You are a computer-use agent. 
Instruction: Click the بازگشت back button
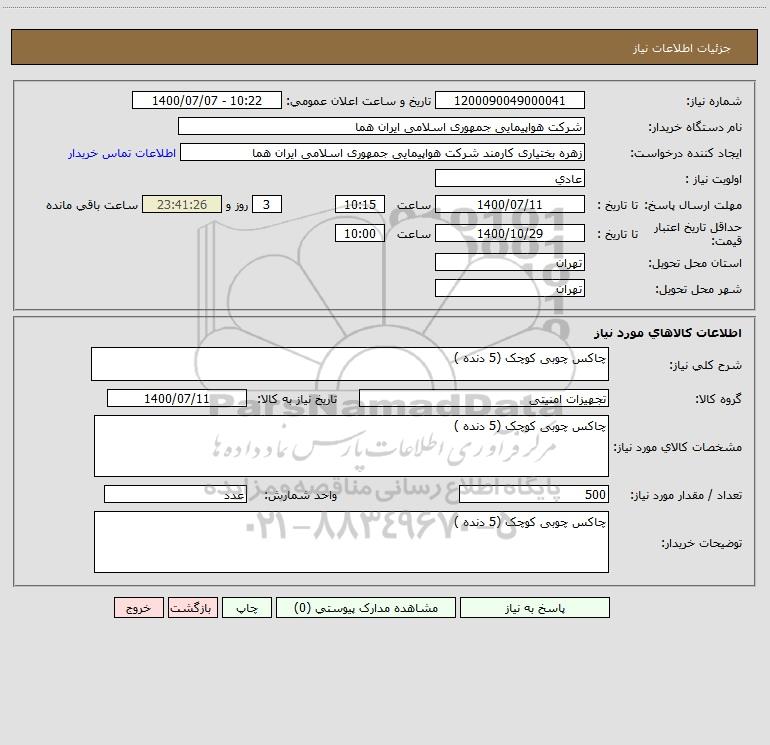tap(192, 607)
